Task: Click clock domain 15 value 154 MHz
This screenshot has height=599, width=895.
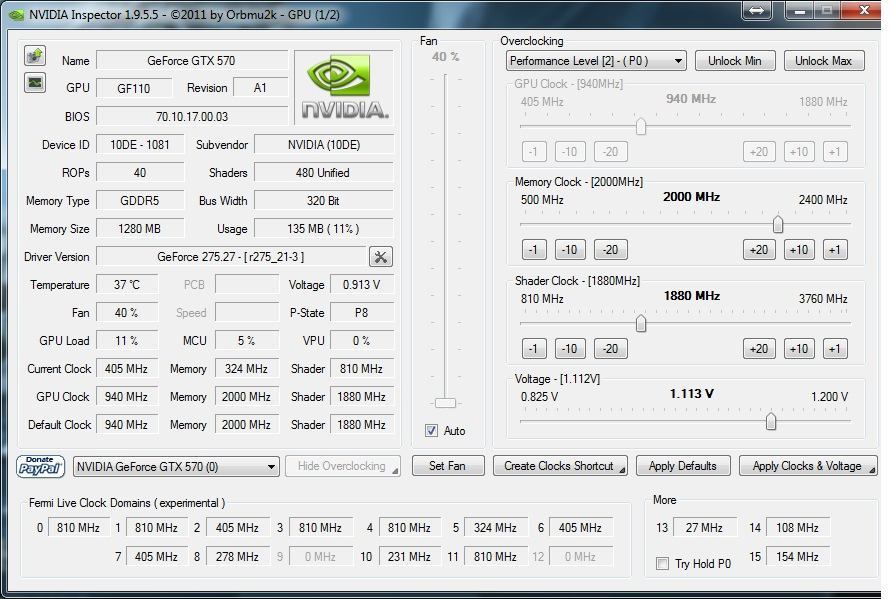Action: (797, 556)
